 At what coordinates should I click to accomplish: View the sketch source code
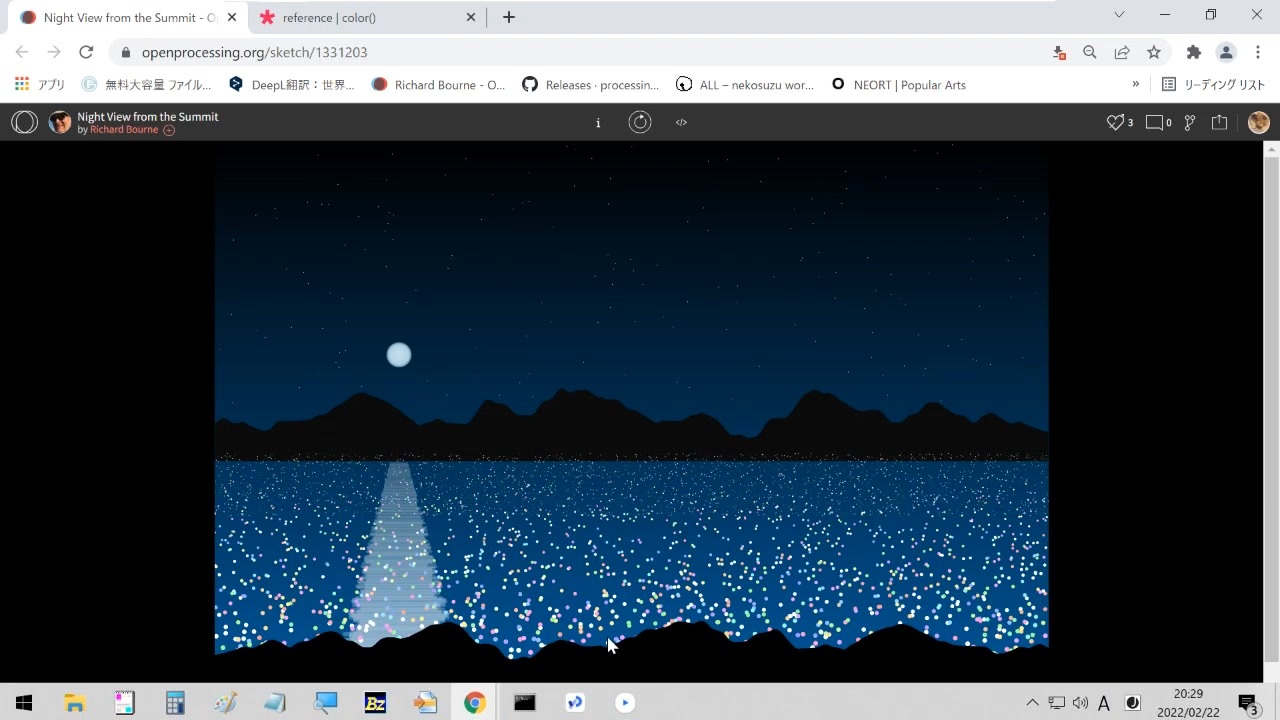681,122
